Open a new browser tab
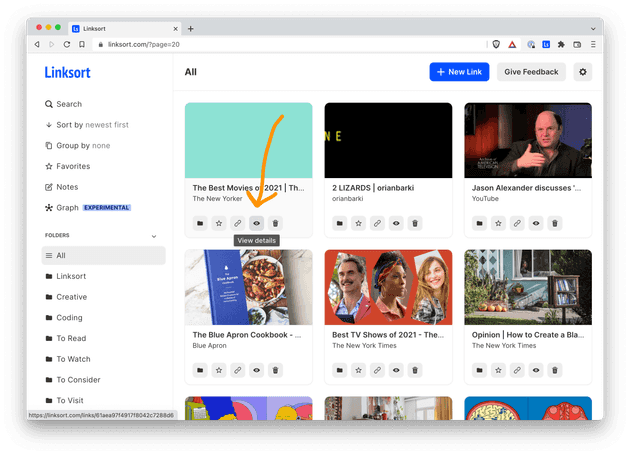This screenshot has width=630, height=455. tap(191, 29)
